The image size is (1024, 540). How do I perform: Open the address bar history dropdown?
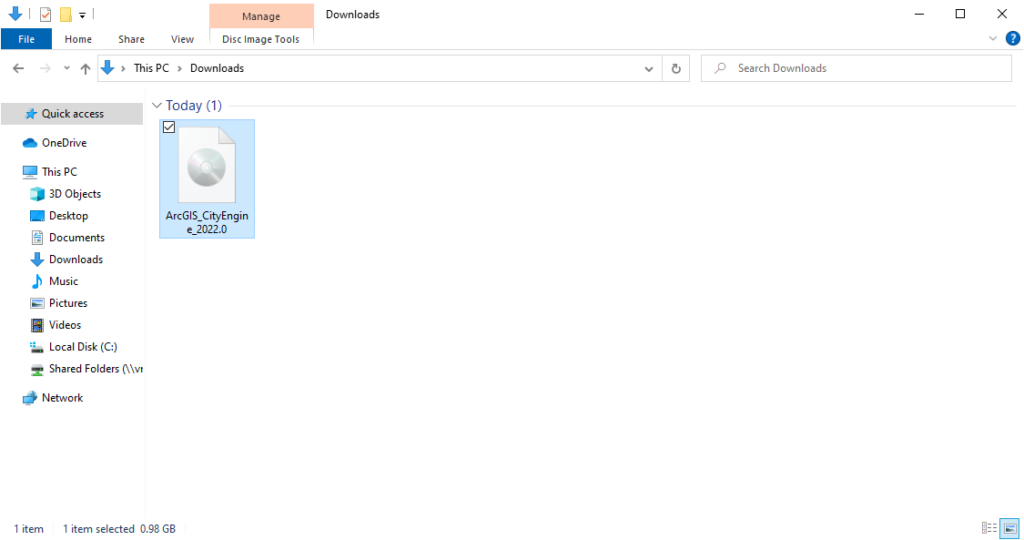coord(648,69)
